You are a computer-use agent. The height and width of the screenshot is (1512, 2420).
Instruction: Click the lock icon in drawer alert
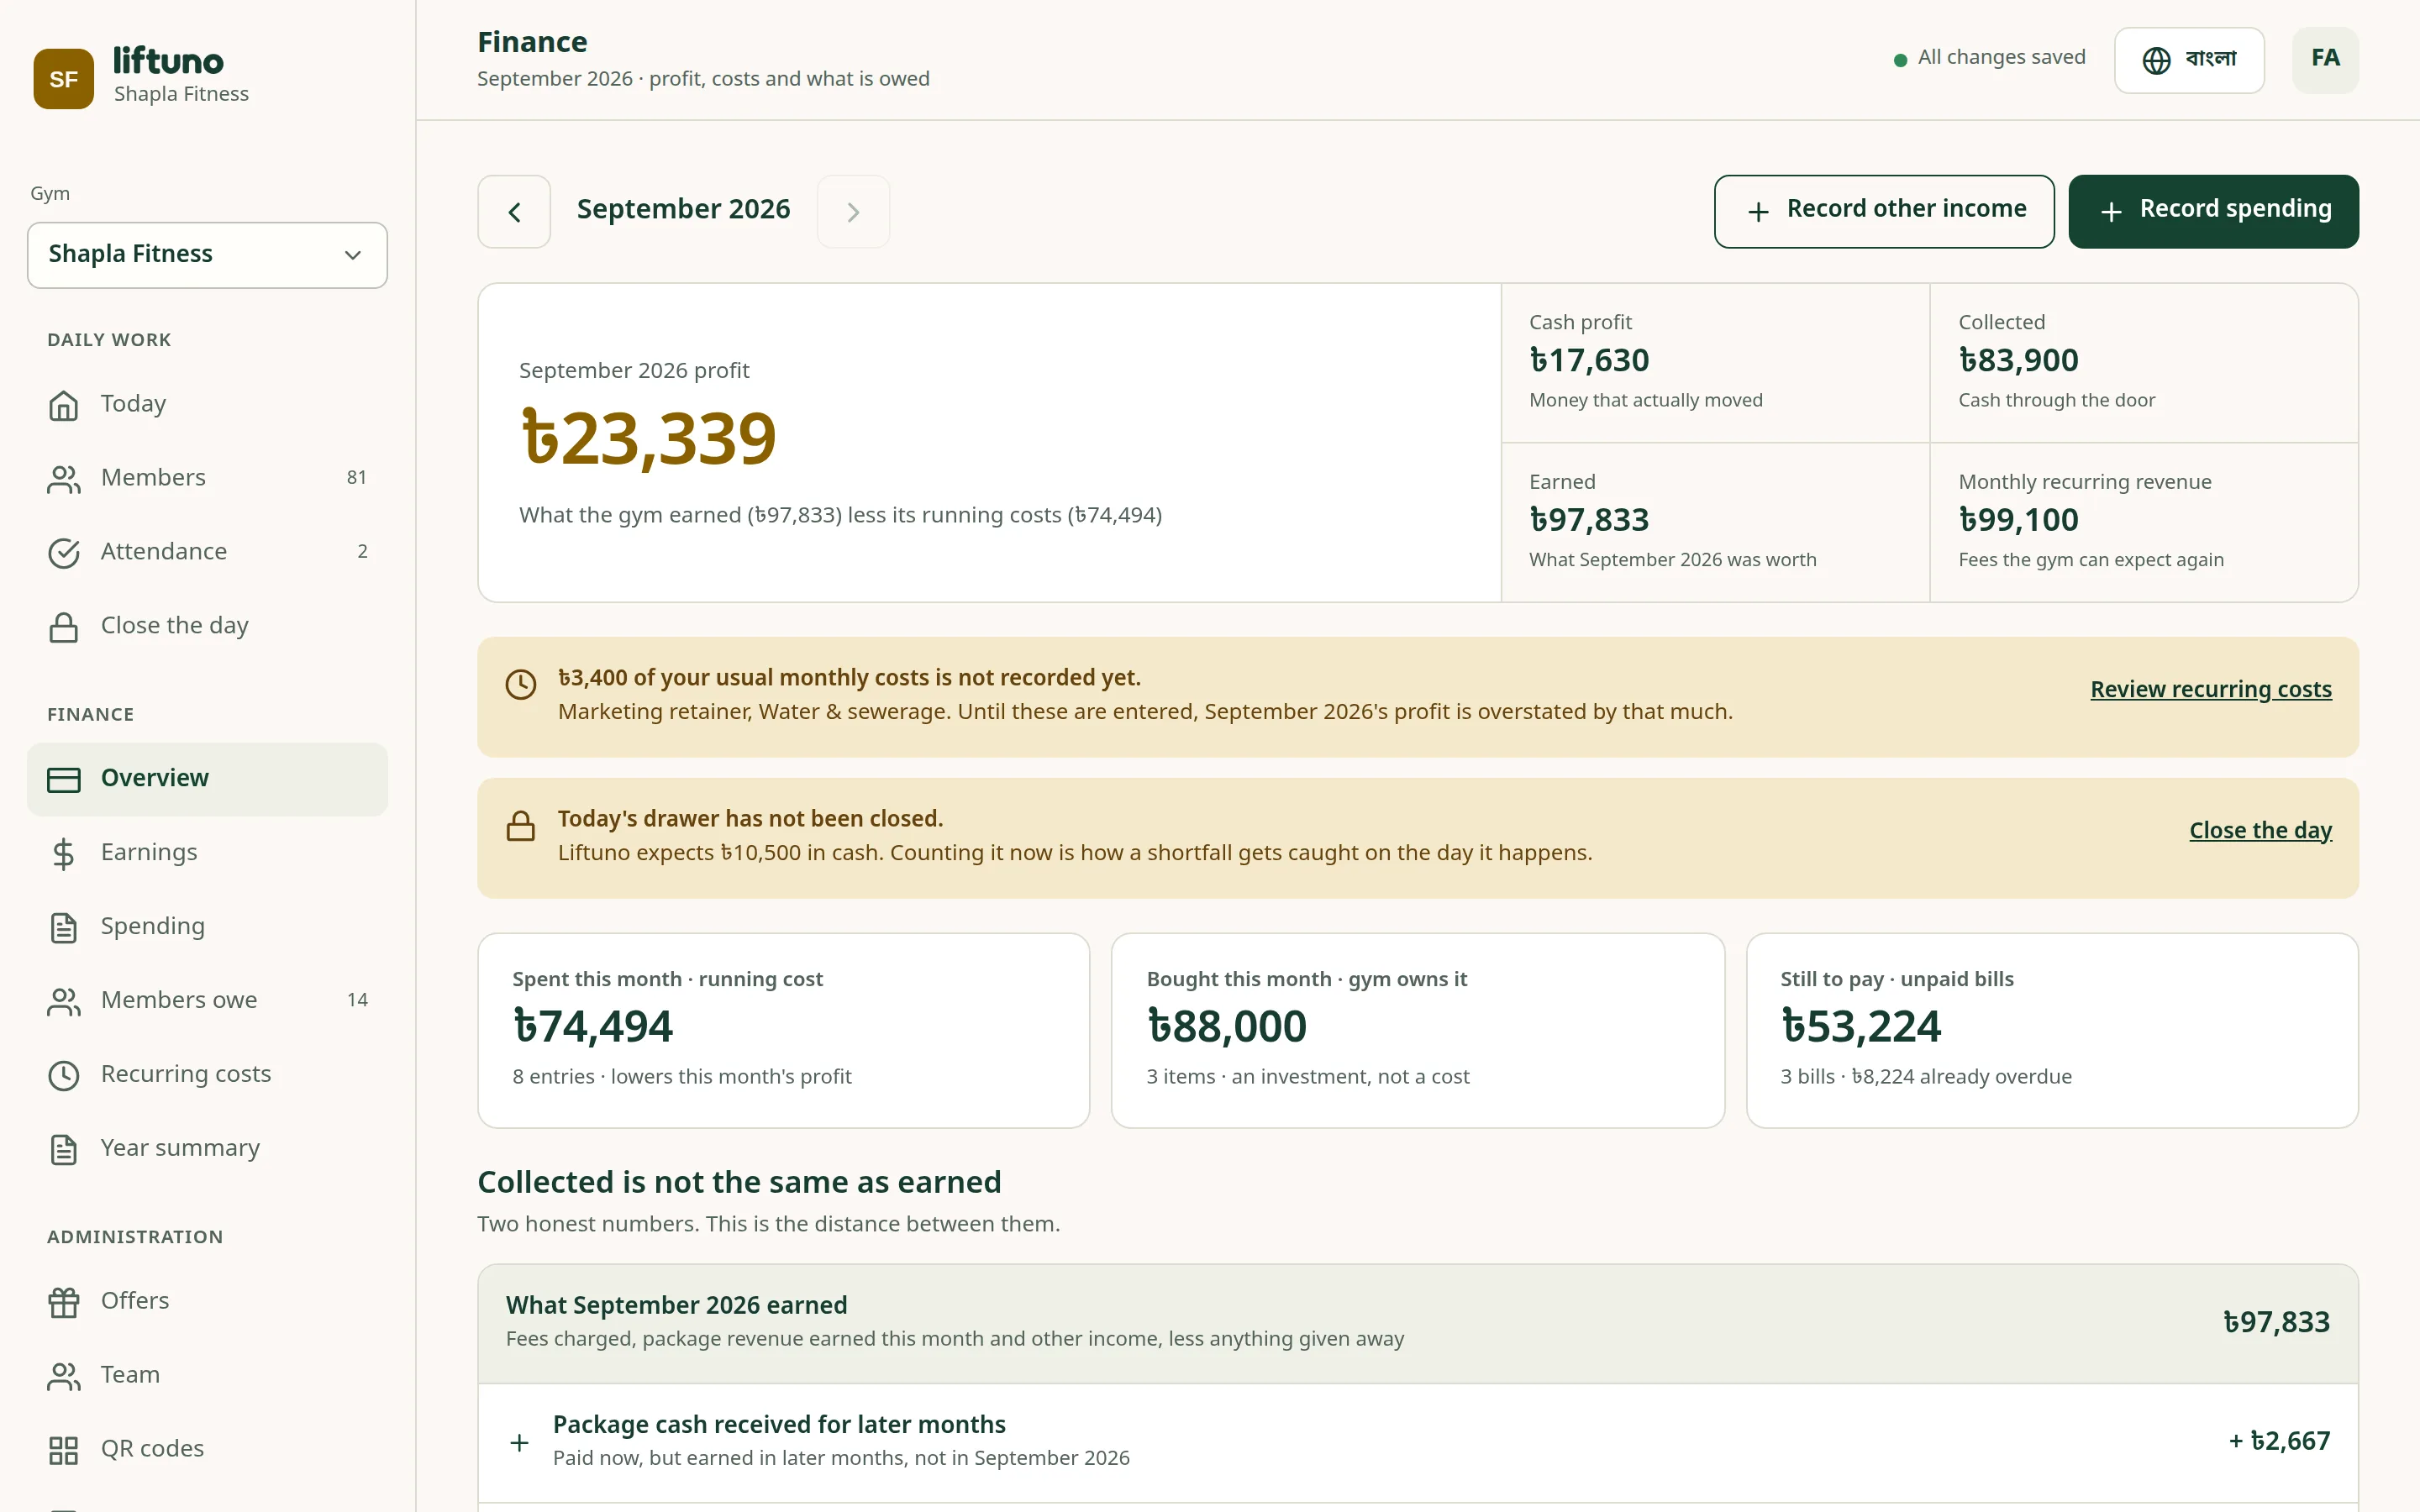(520, 826)
